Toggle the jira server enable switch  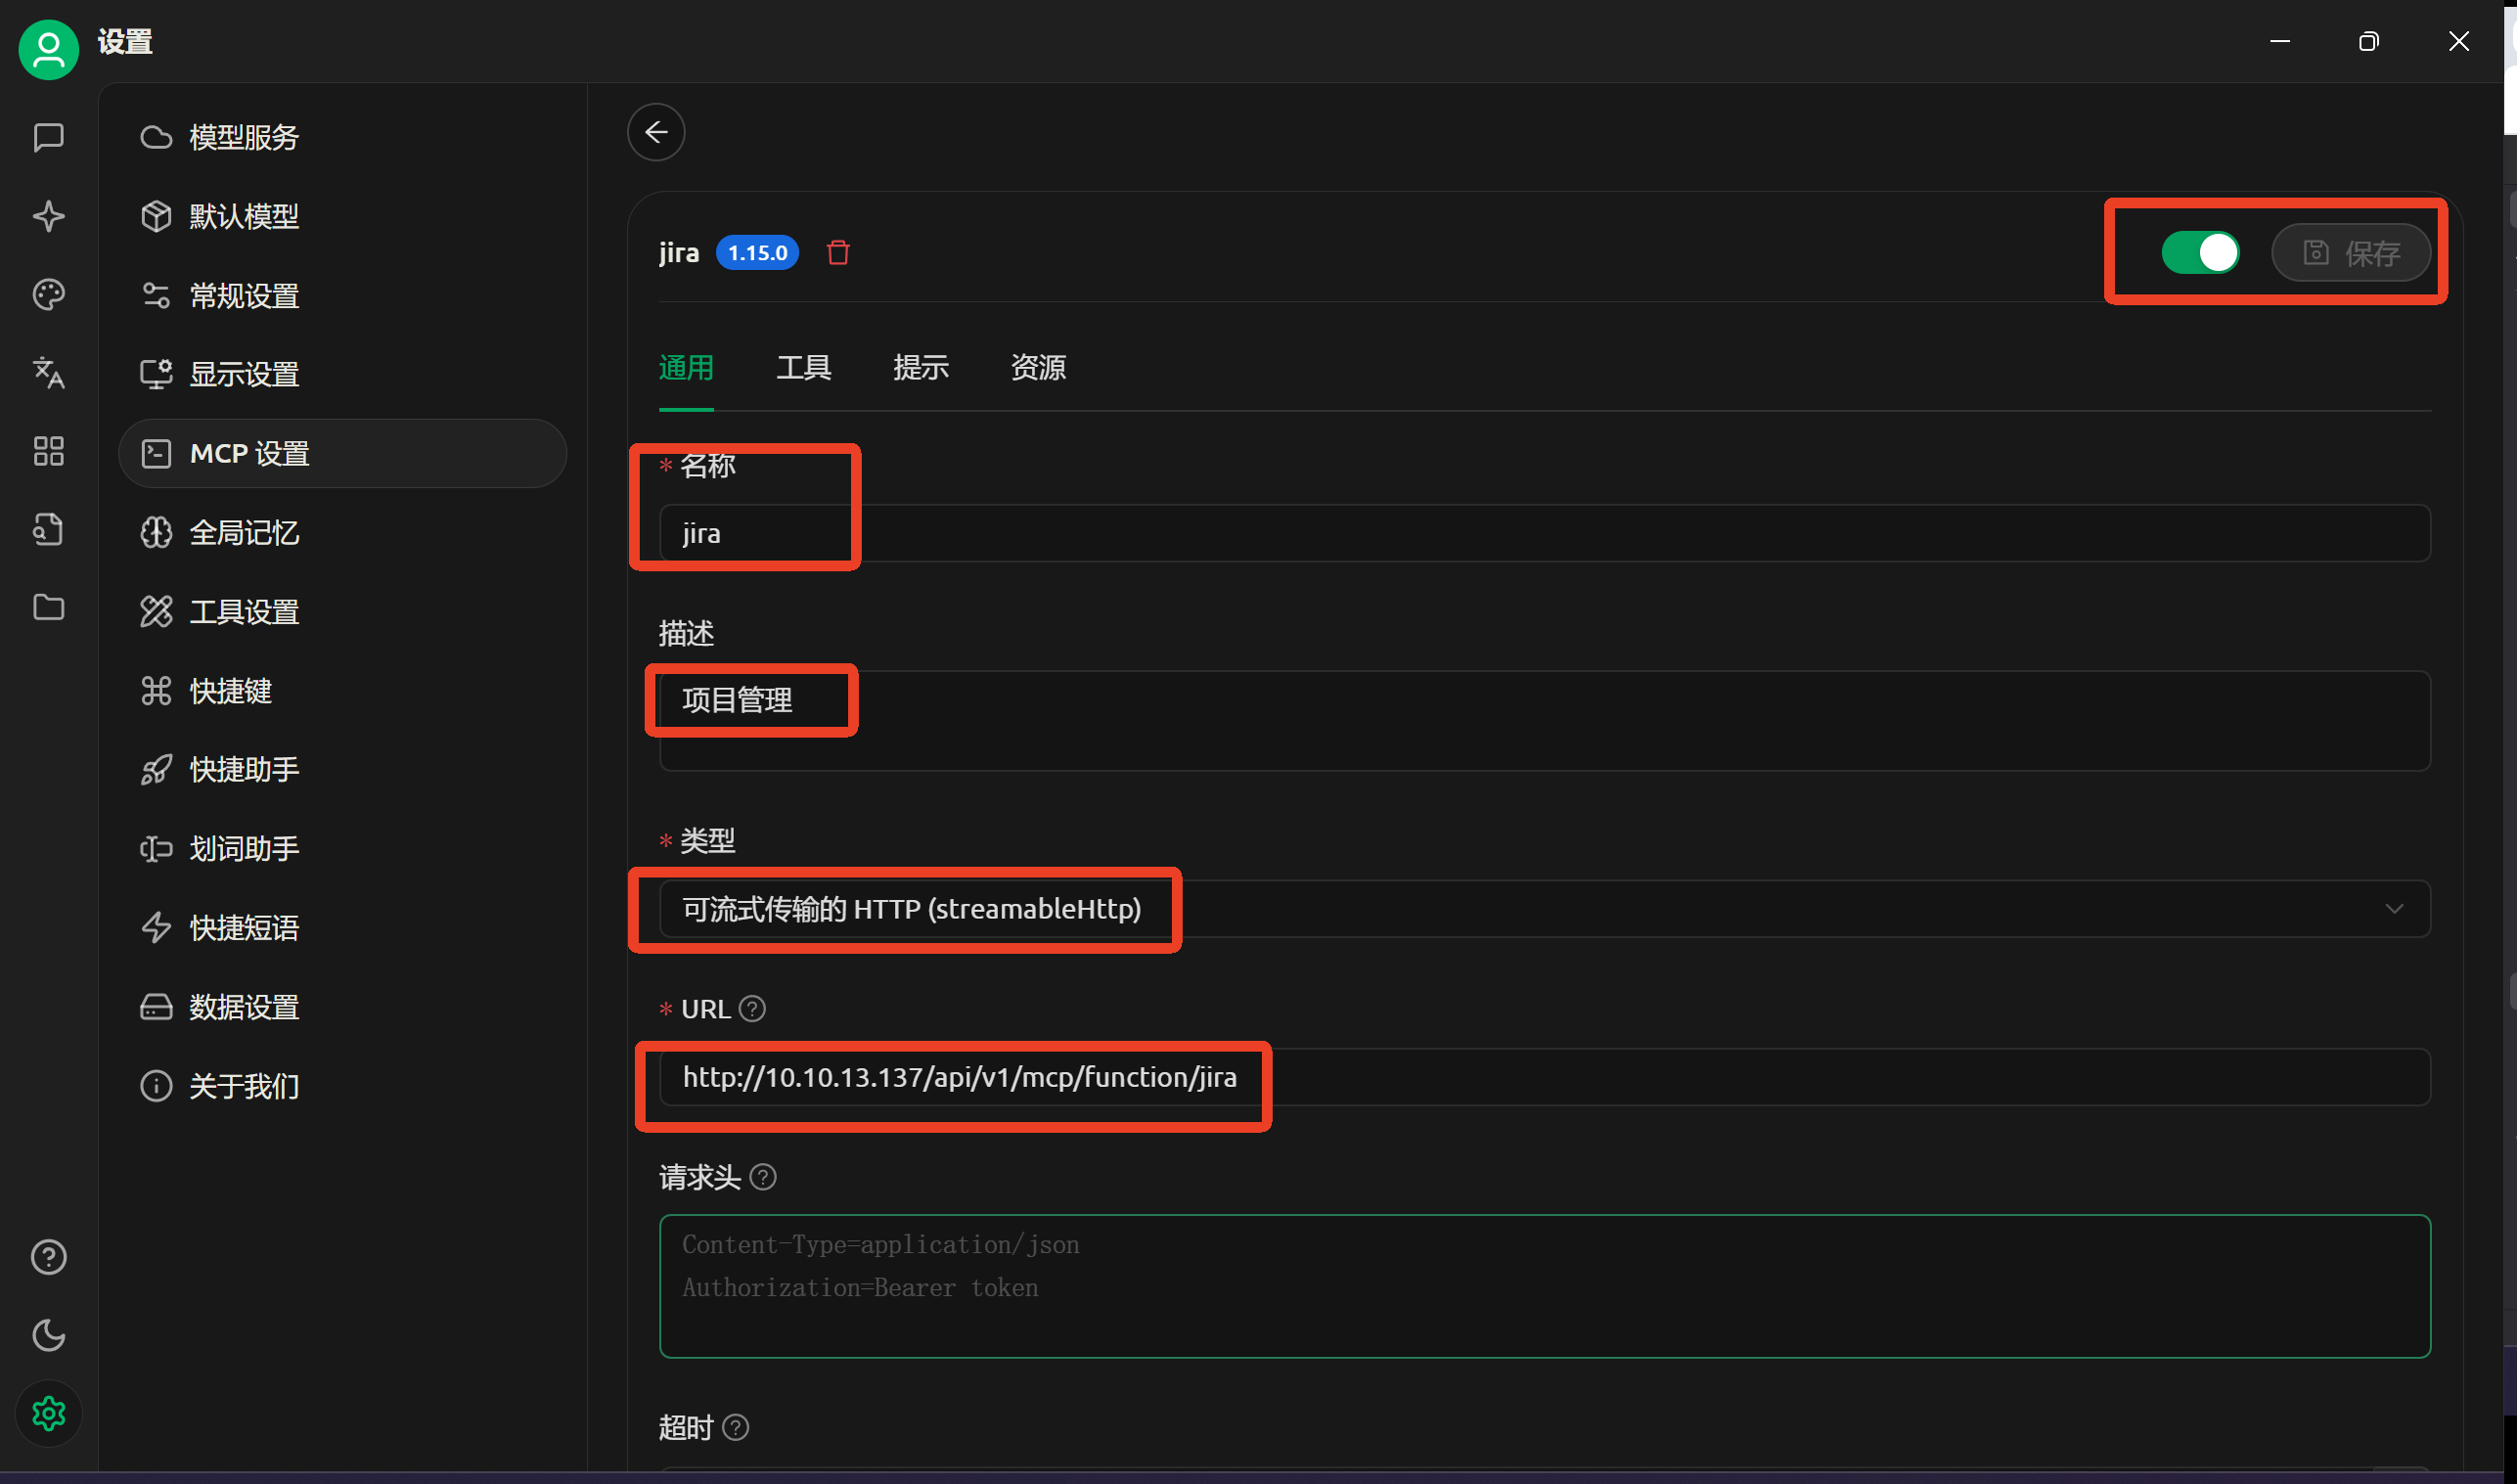[x=2199, y=253]
